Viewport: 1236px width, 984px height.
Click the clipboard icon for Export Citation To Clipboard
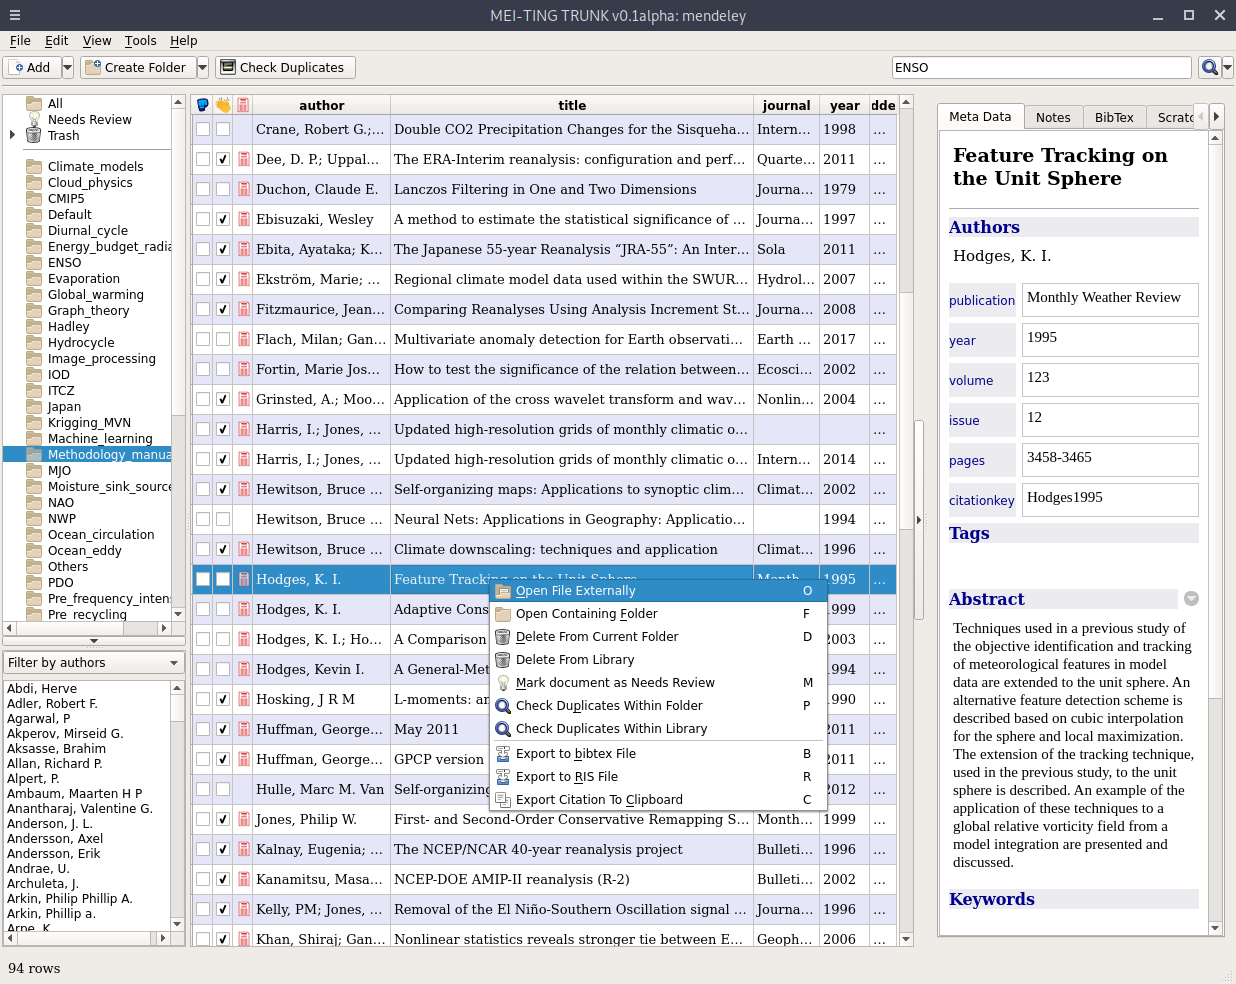point(503,800)
